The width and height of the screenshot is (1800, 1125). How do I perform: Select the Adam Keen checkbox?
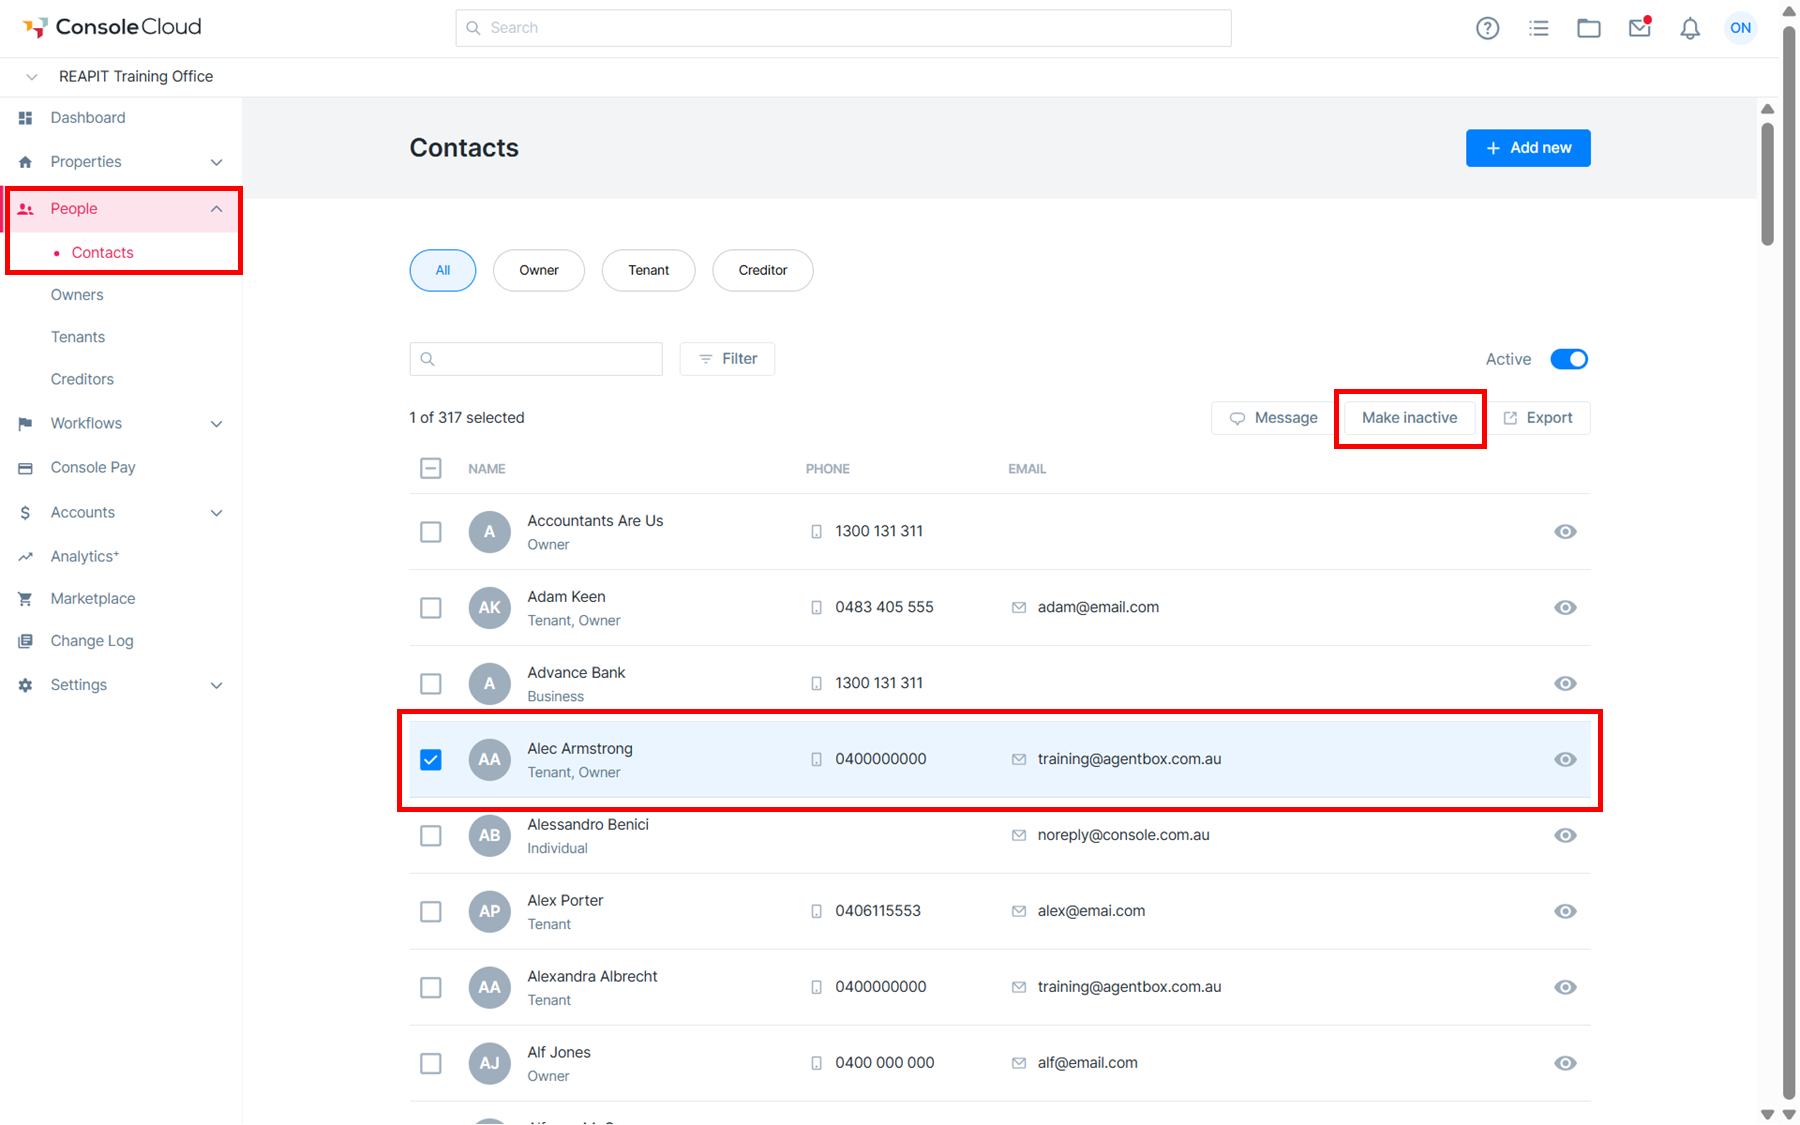(x=431, y=608)
